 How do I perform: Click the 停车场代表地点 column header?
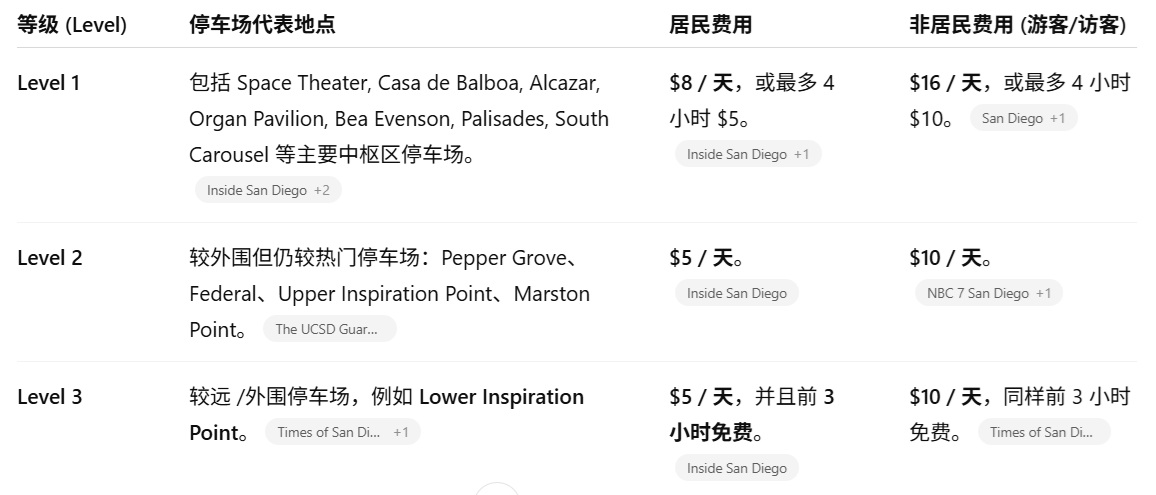coord(262,25)
